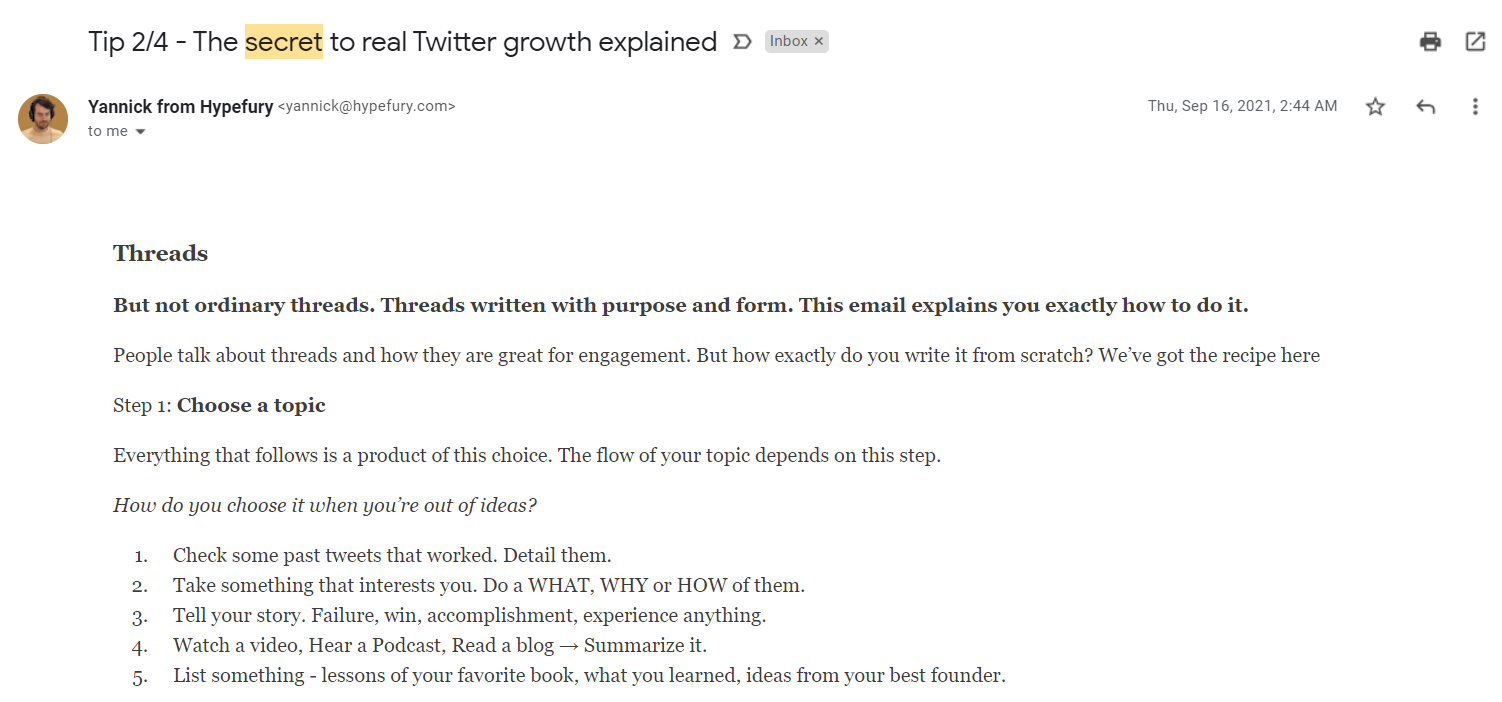Remove the Inbox label with its X
Image resolution: width=1502 pixels, height=702 pixels.
pyautogui.click(x=819, y=41)
